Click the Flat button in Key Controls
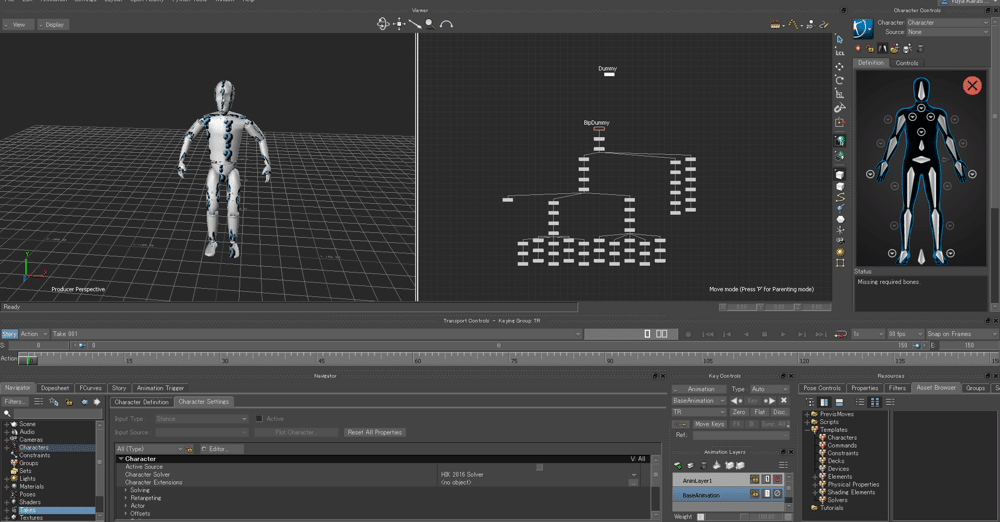Image resolution: width=1000 pixels, height=522 pixels. 760,412
